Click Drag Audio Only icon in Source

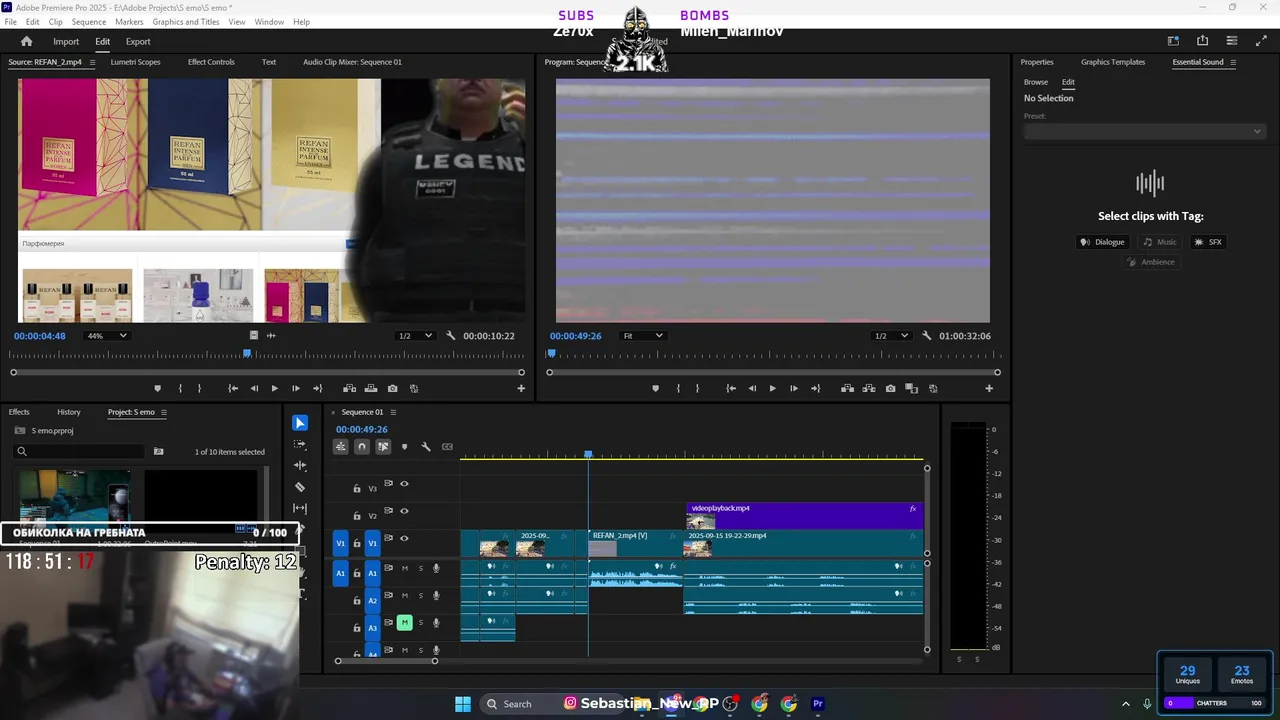click(x=271, y=336)
